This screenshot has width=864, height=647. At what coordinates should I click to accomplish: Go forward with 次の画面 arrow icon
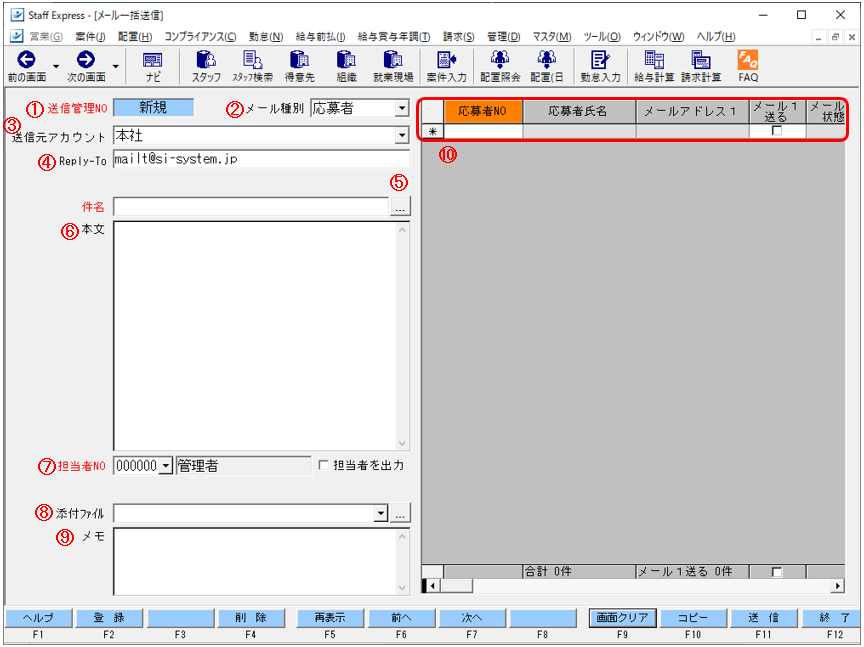pos(85,60)
